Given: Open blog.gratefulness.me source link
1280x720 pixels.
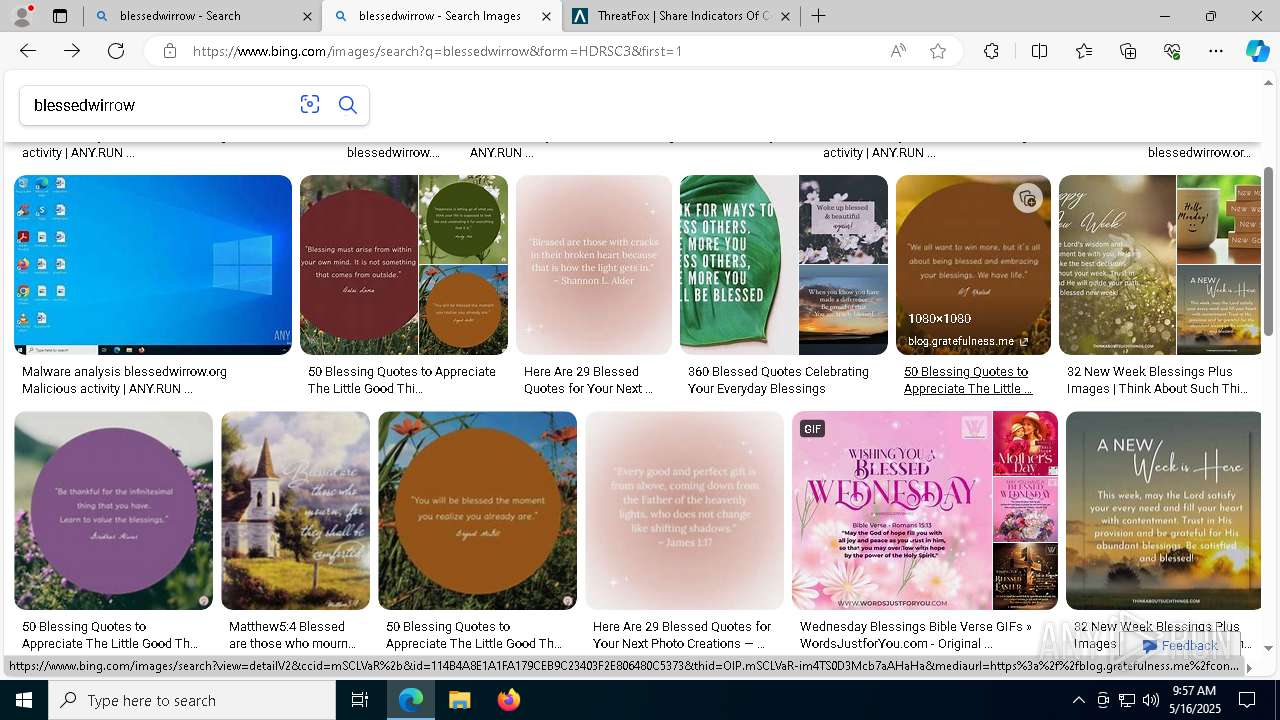Looking at the screenshot, I should click(x=968, y=341).
